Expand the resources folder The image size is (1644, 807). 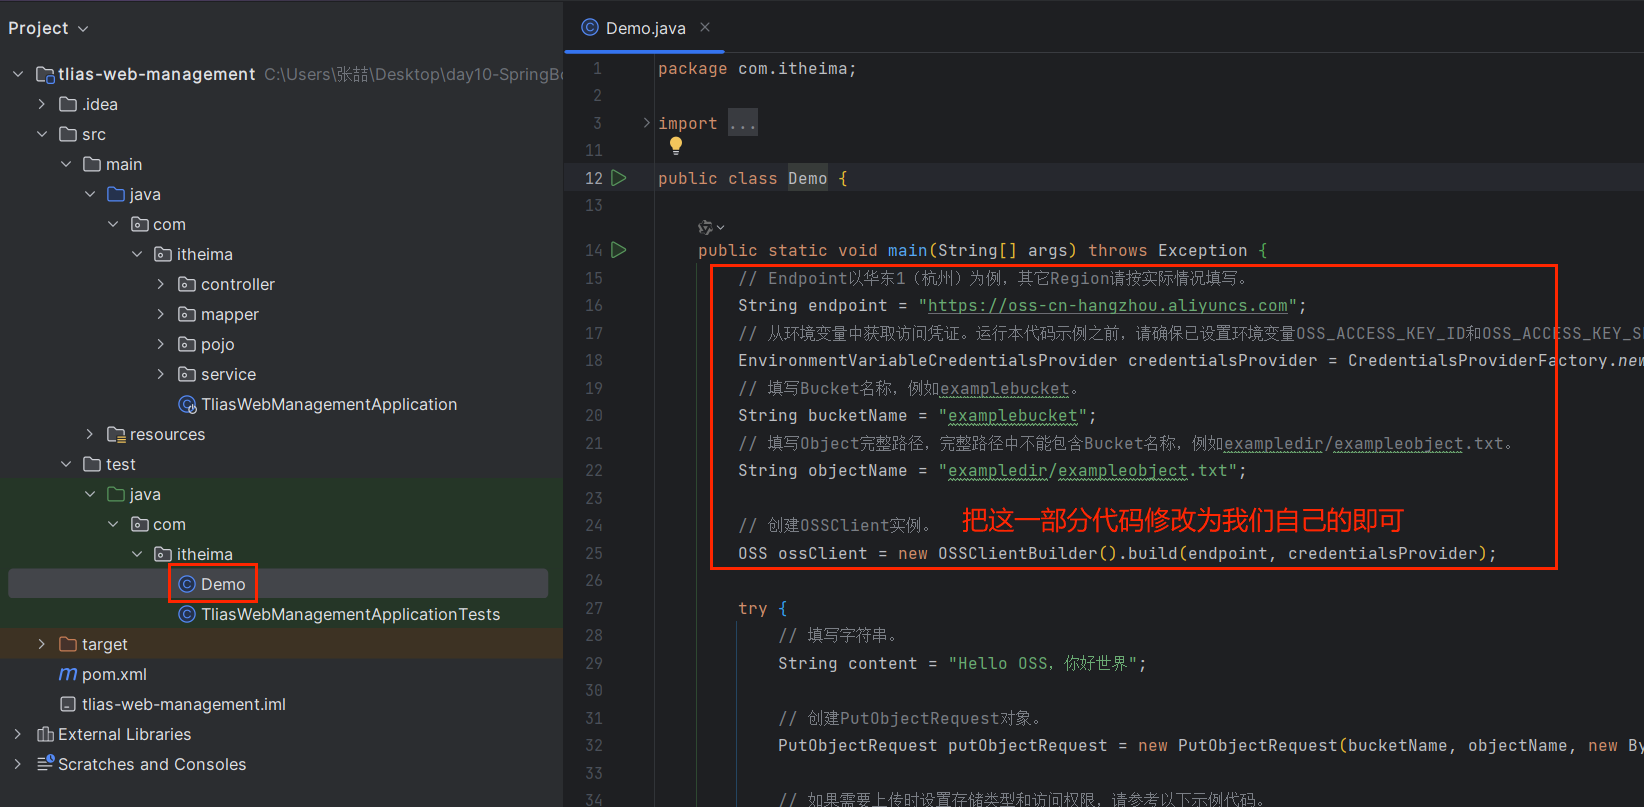pos(90,434)
